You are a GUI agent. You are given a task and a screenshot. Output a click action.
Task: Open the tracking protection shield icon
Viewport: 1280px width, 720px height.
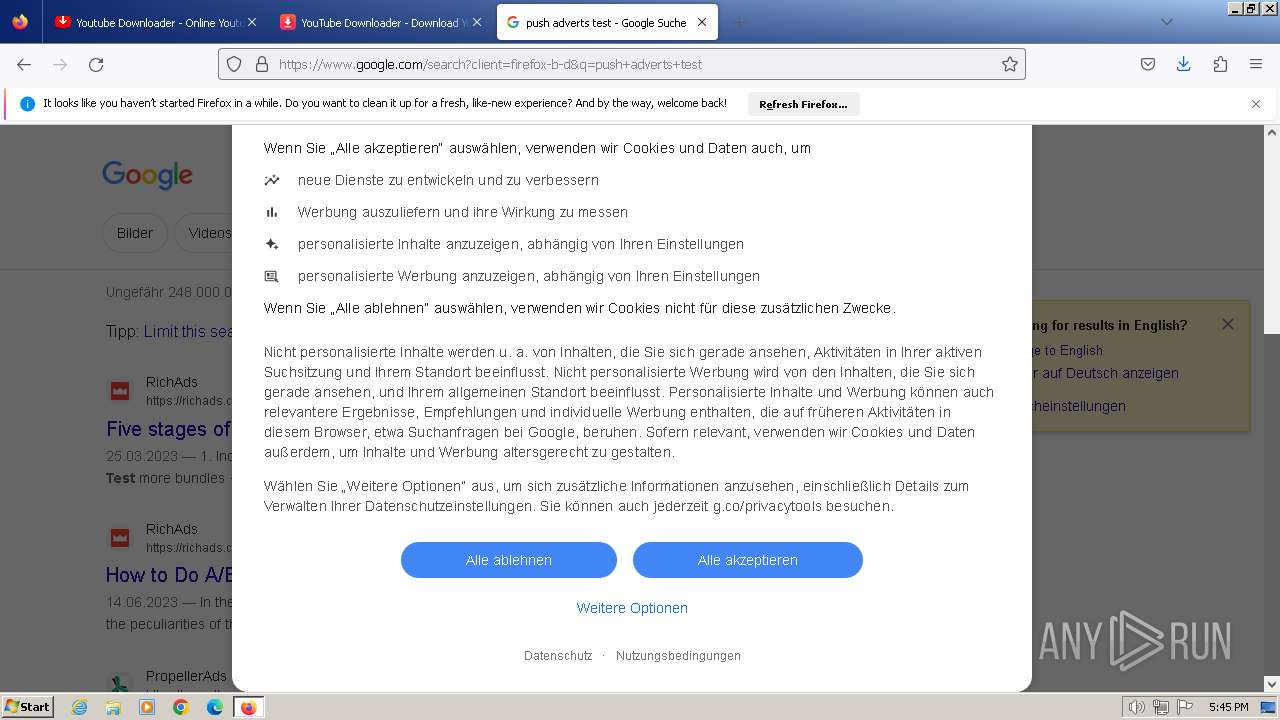tap(234, 64)
